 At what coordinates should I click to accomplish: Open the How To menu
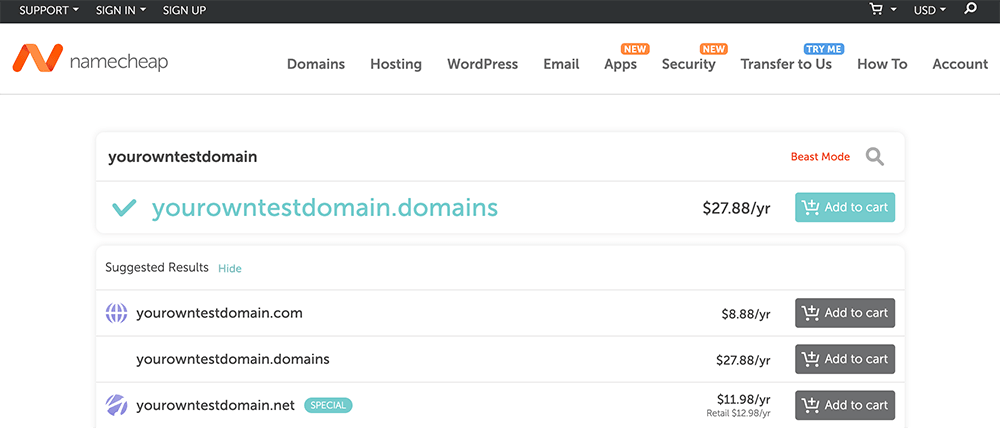pyautogui.click(x=882, y=64)
